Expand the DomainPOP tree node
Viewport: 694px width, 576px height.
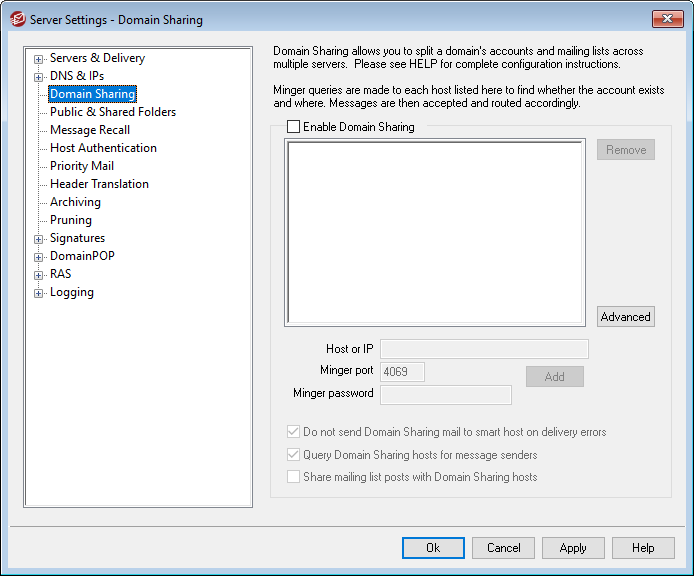pos(39,257)
